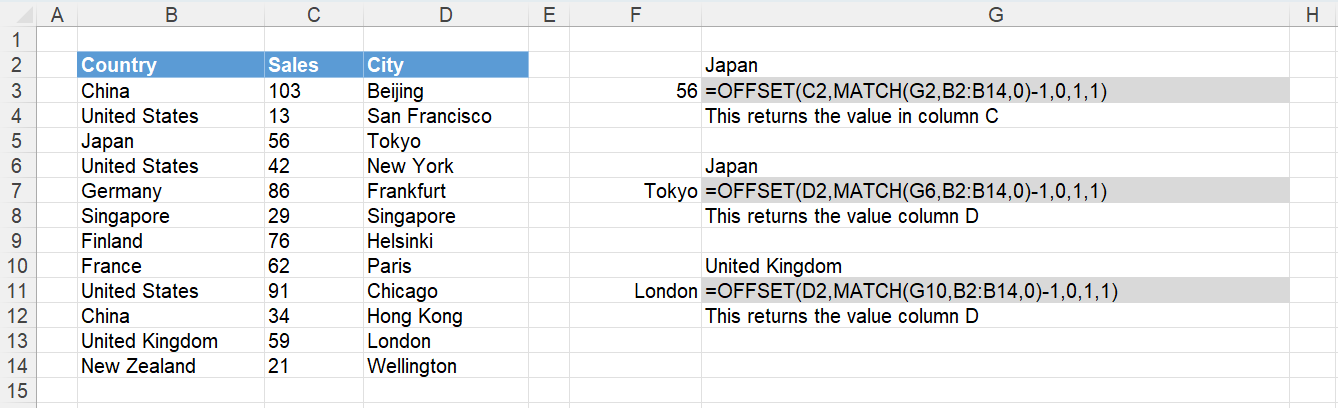
Task: Select the OFFSET formula referencing G2
Action: (x=995, y=91)
